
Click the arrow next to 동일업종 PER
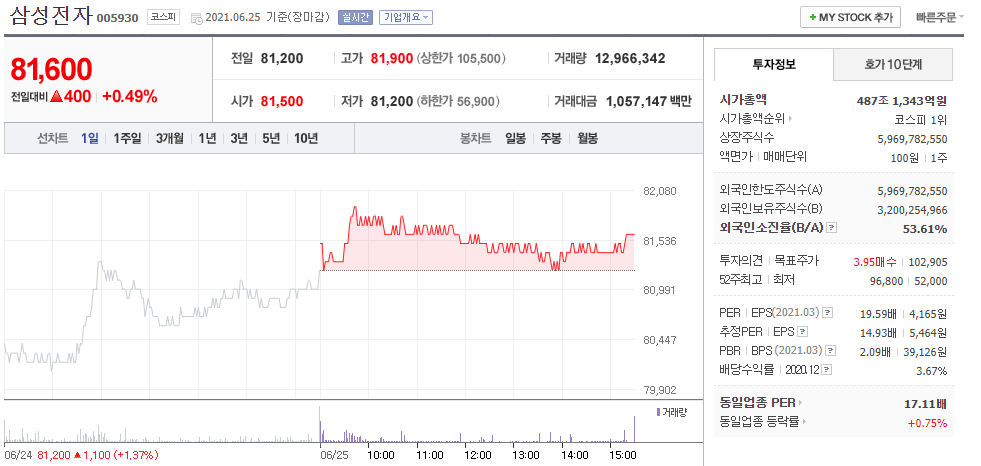click(x=800, y=403)
